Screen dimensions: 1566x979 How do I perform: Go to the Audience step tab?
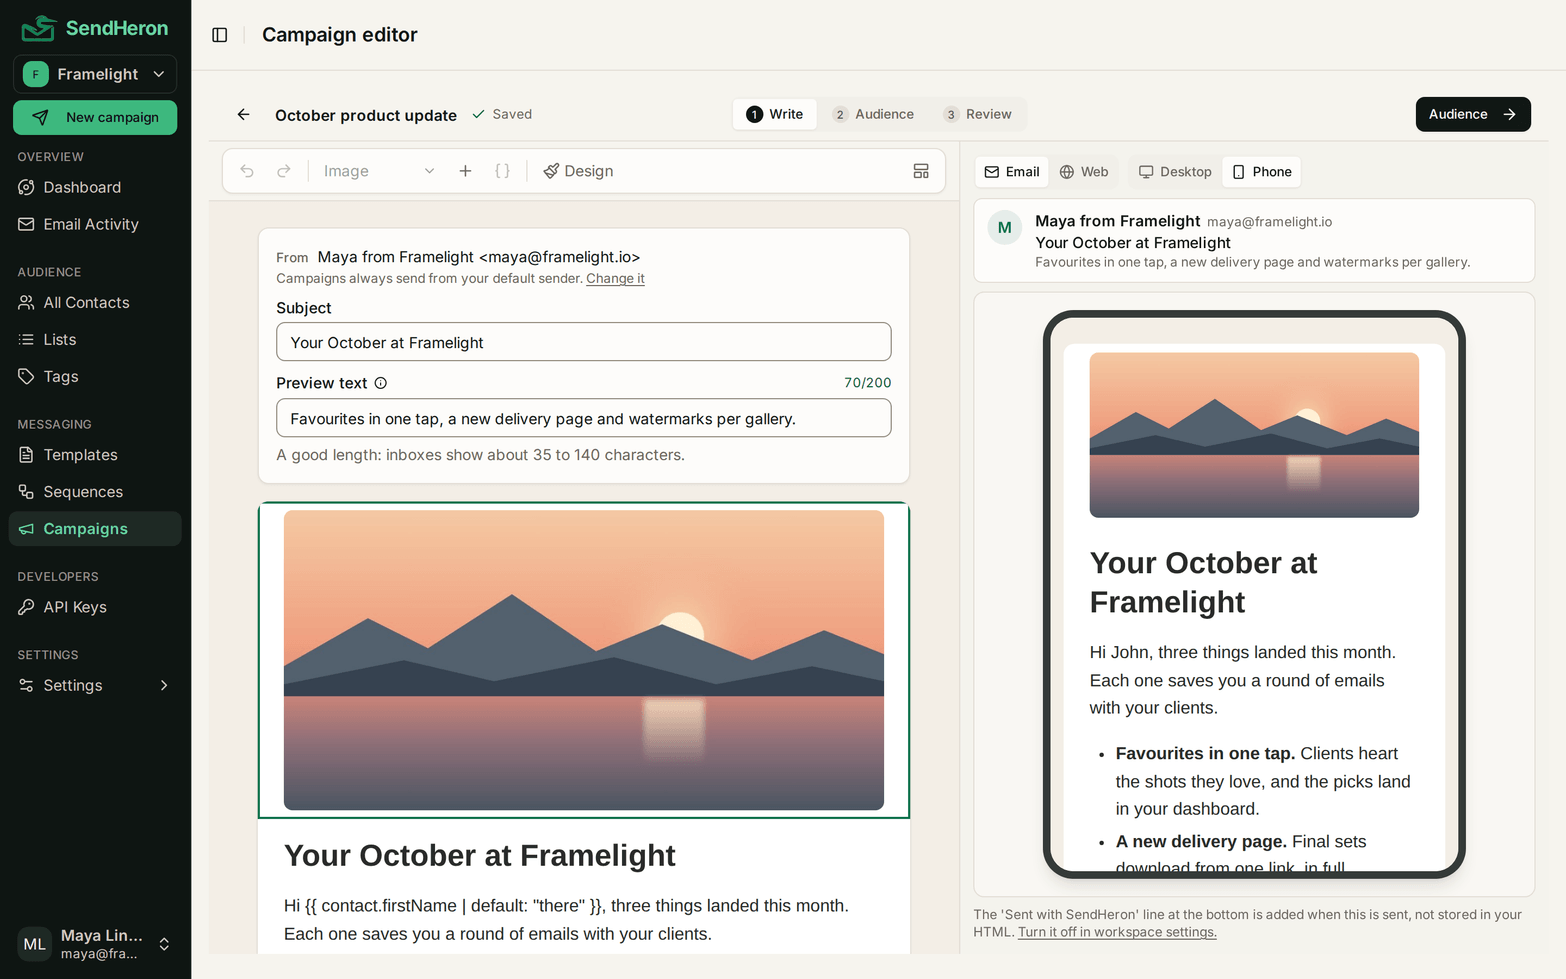pyautogui.click(x=873, y=114)
